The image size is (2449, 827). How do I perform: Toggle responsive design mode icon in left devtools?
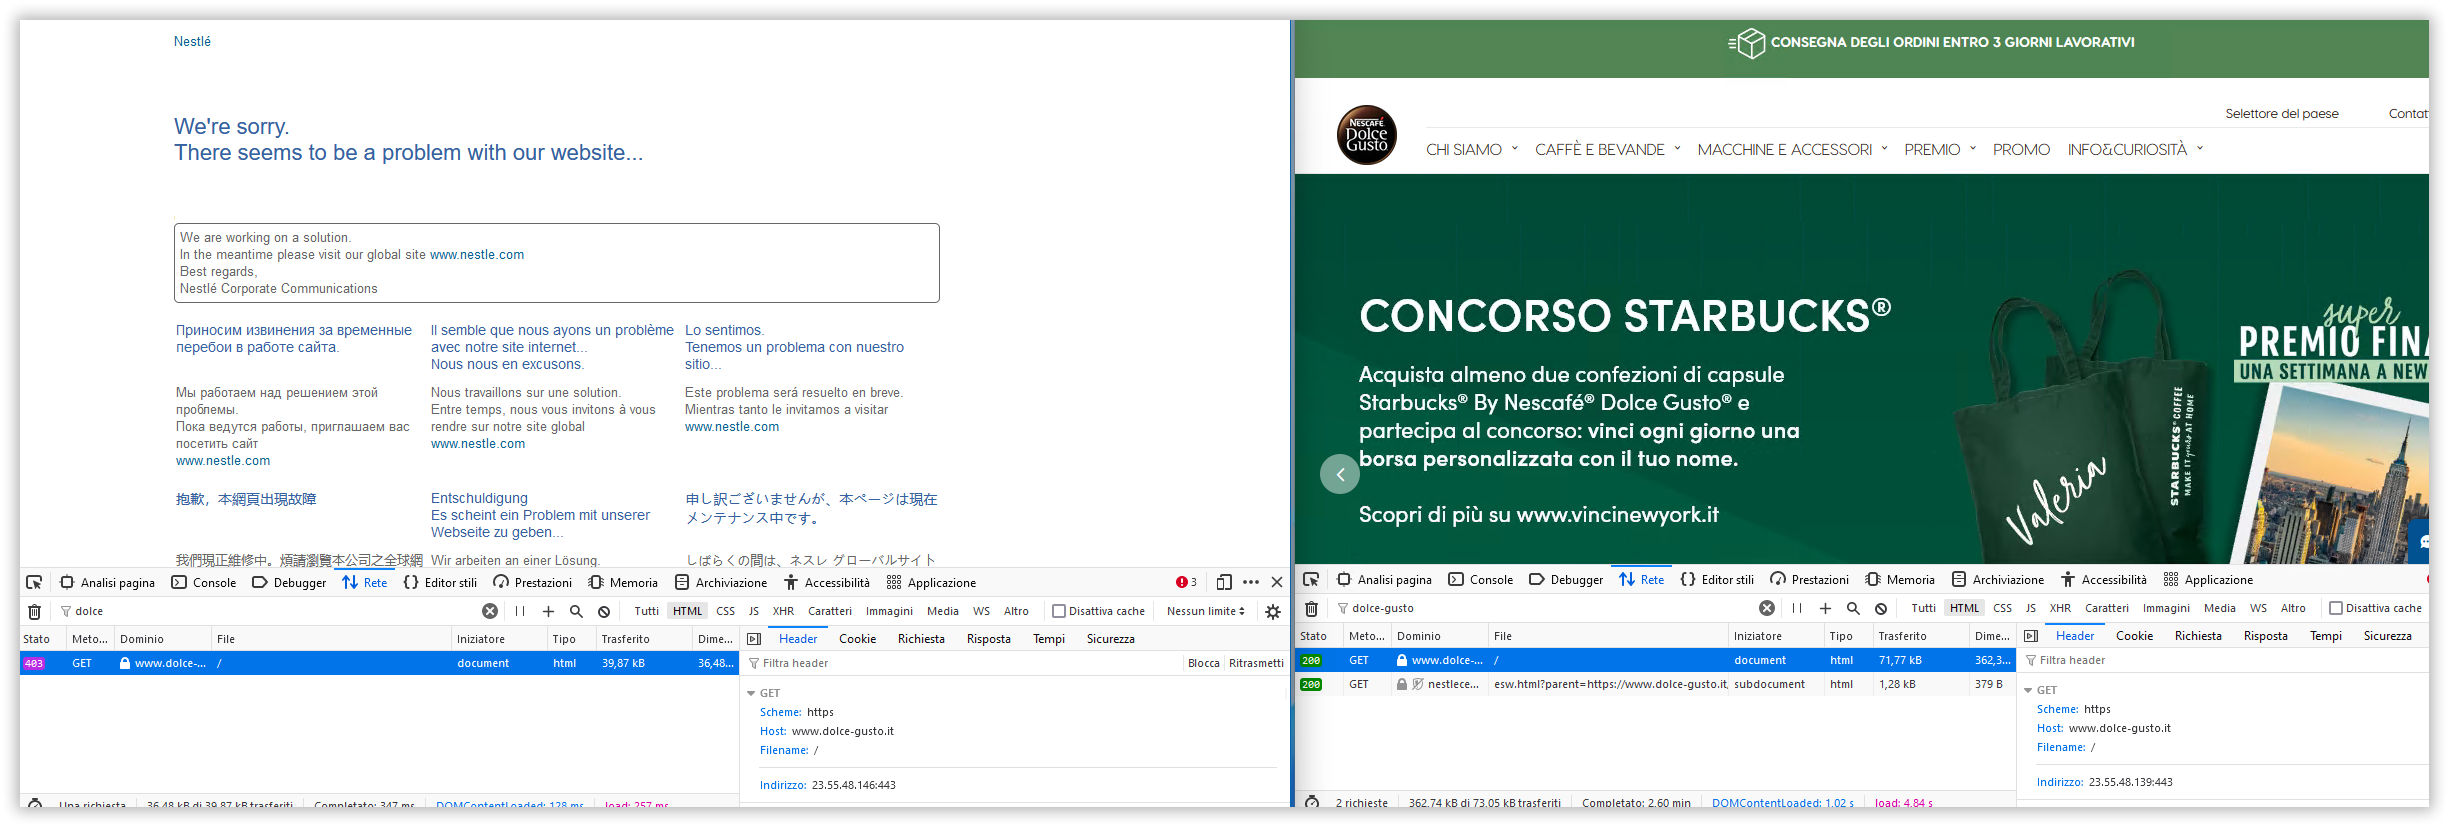coord(1224,582)
